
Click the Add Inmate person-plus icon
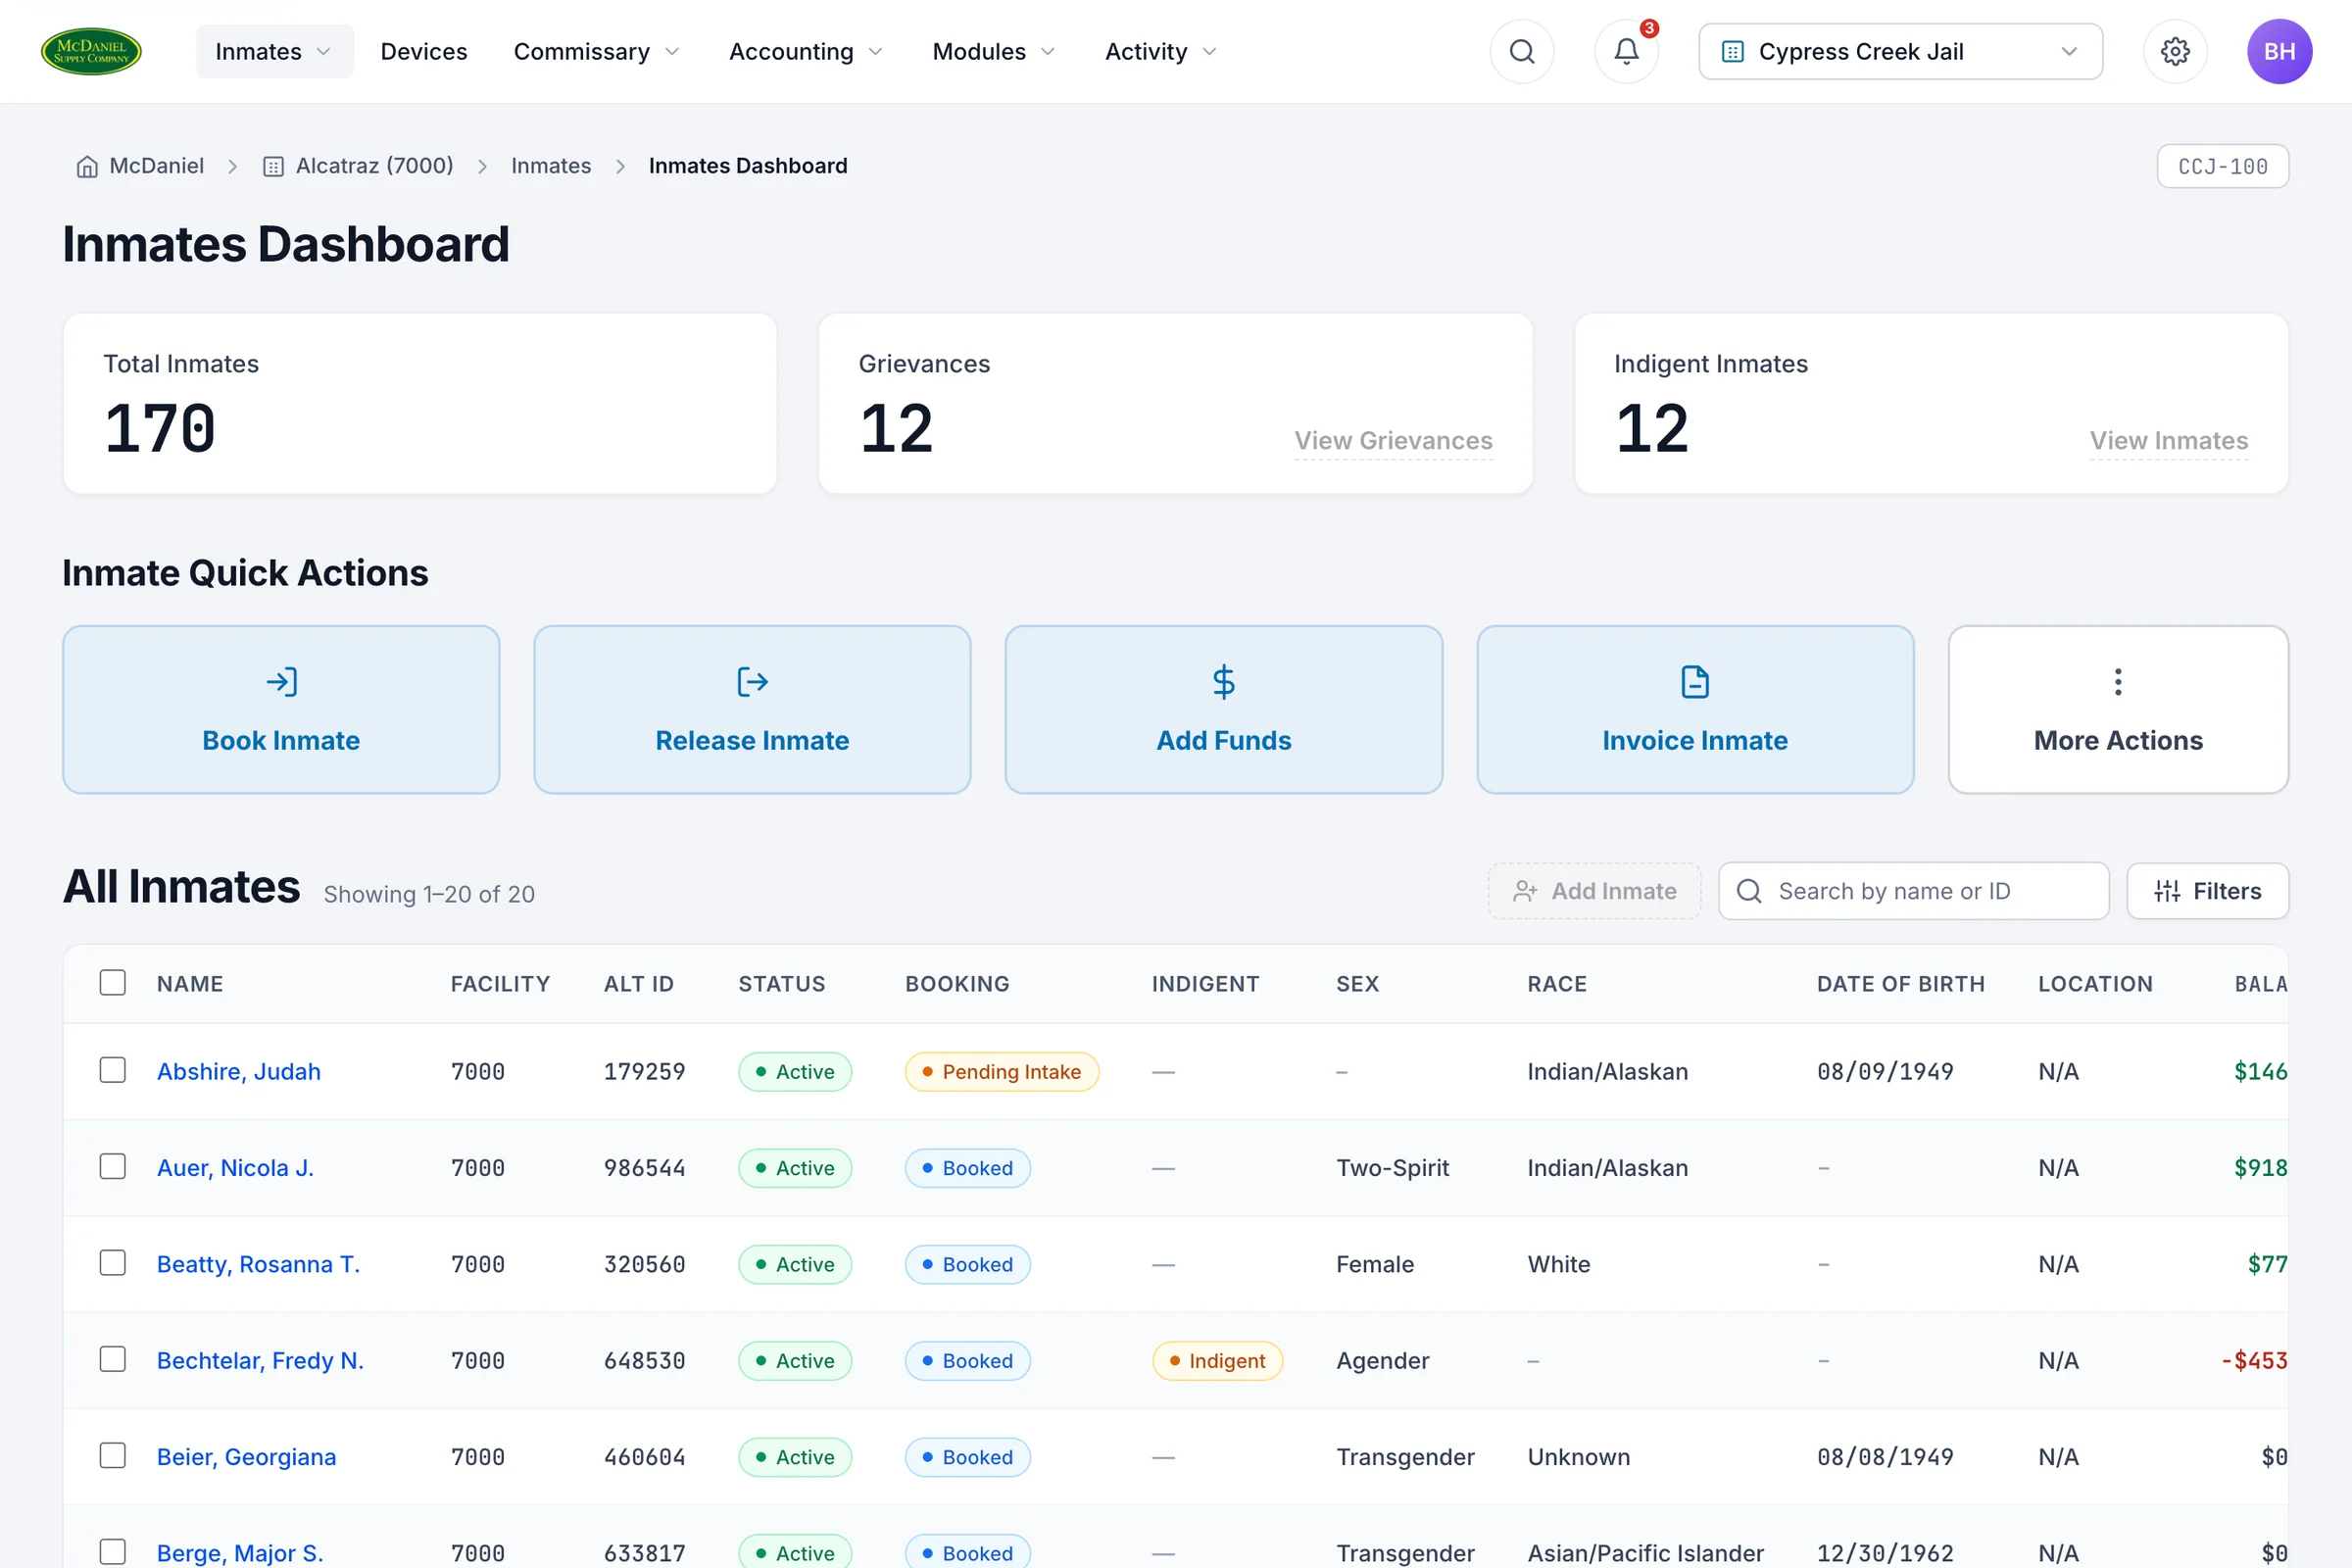click(1525, 891)
